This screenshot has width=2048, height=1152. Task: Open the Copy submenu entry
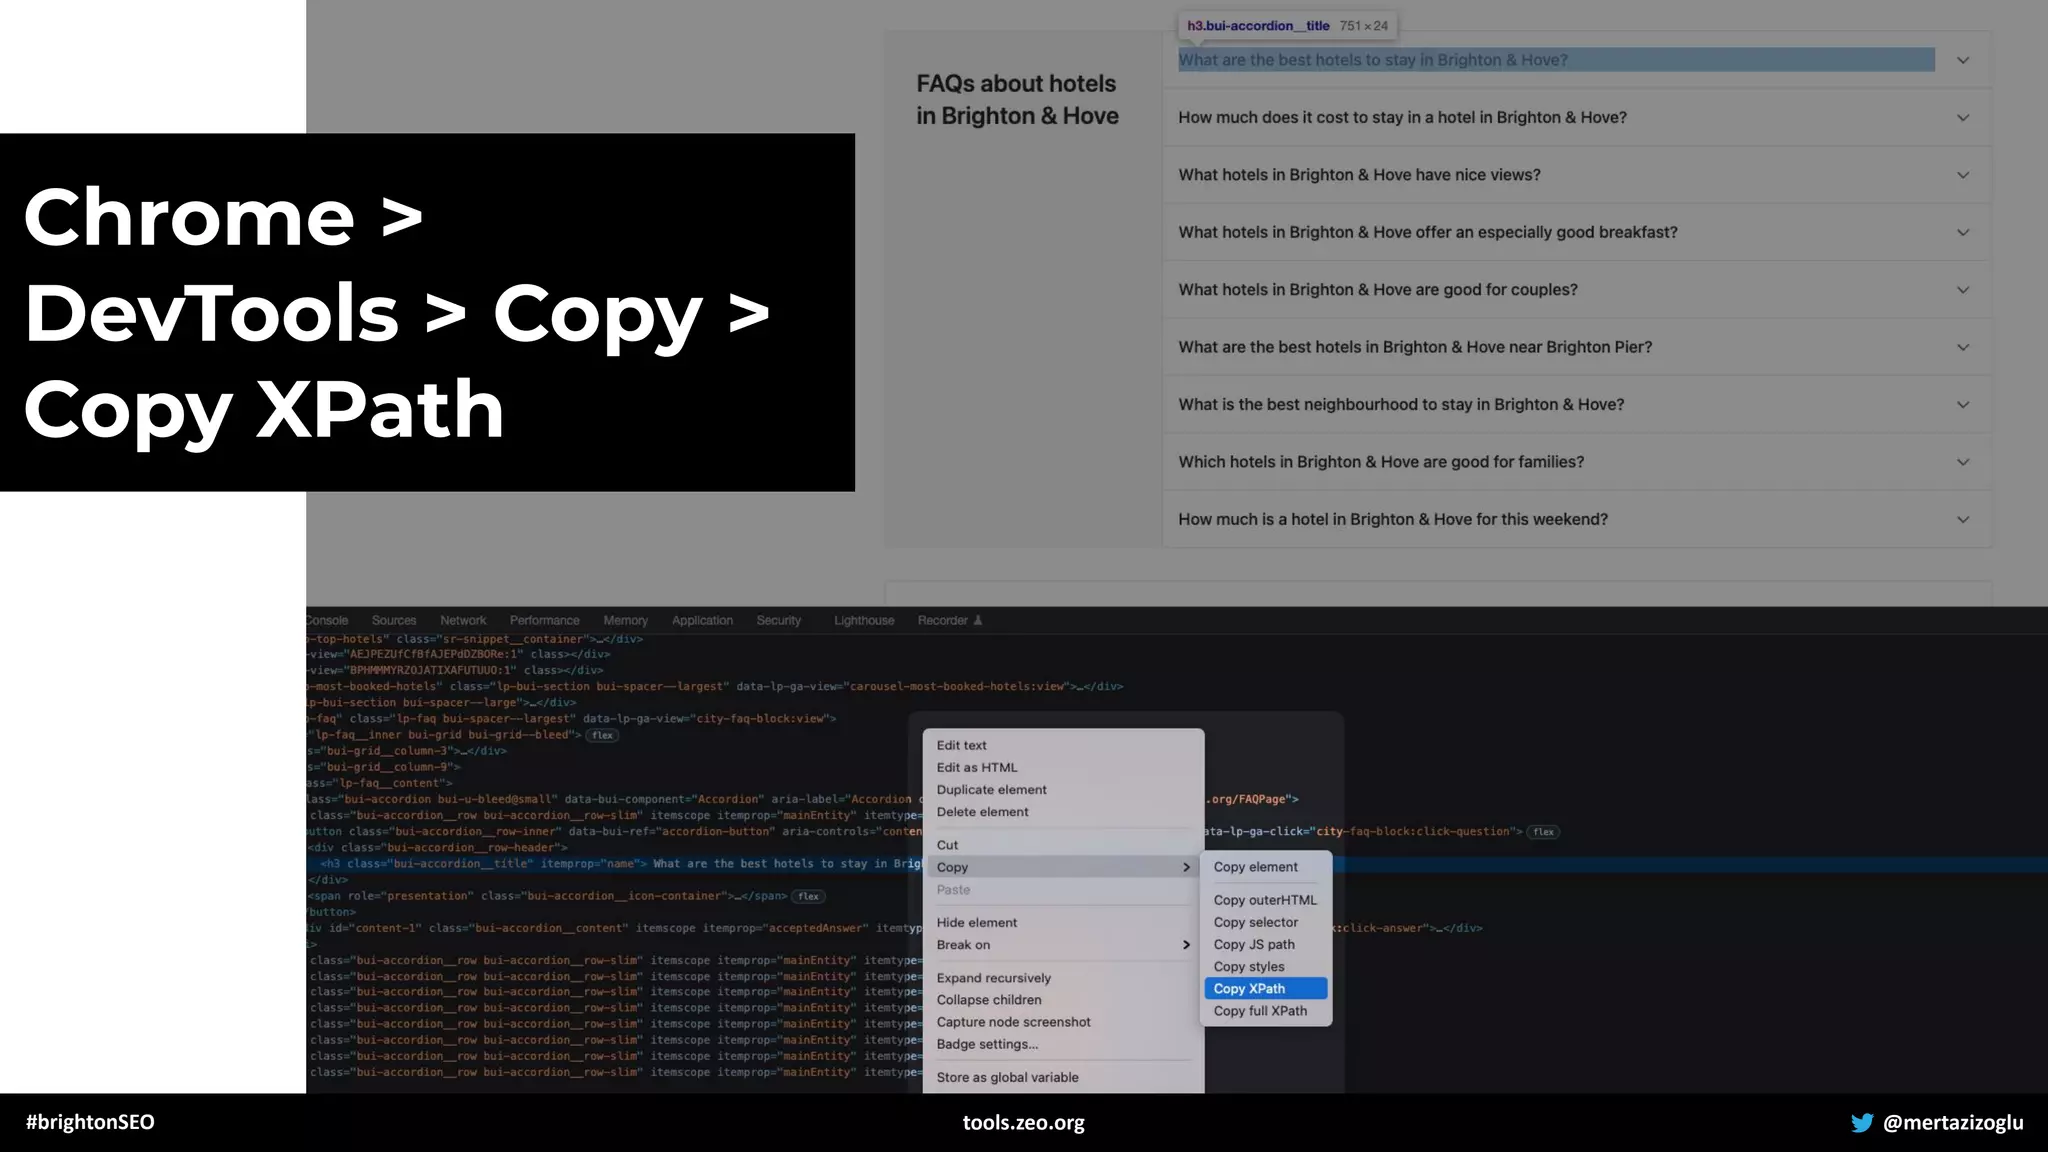(1063, 867)
